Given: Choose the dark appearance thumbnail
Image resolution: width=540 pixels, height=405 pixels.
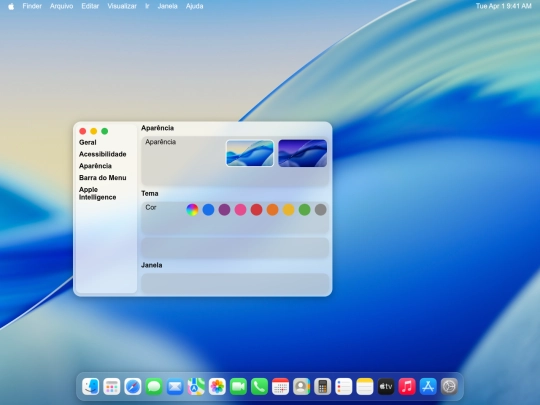Looking at the screenshot, I should pyautogui.click(x=303, y=153).
